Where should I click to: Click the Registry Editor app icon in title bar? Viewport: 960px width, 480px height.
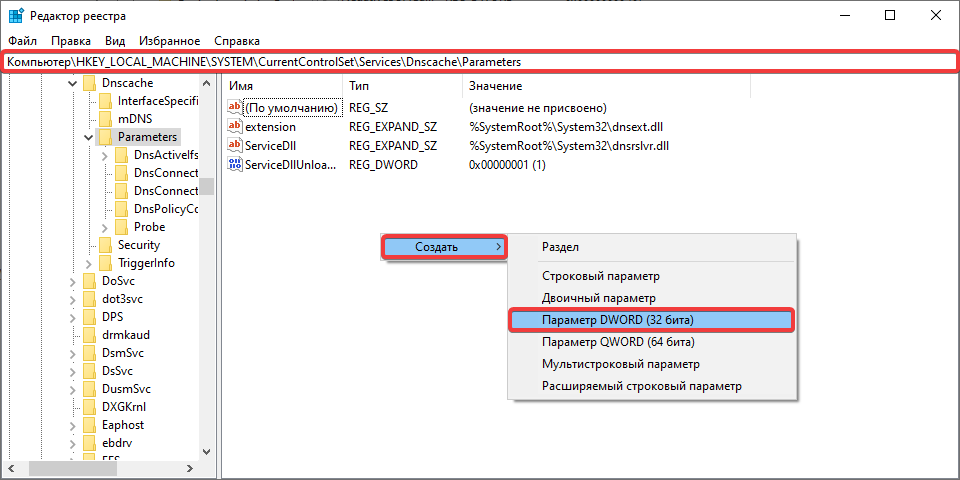click(x=17, y=16)
